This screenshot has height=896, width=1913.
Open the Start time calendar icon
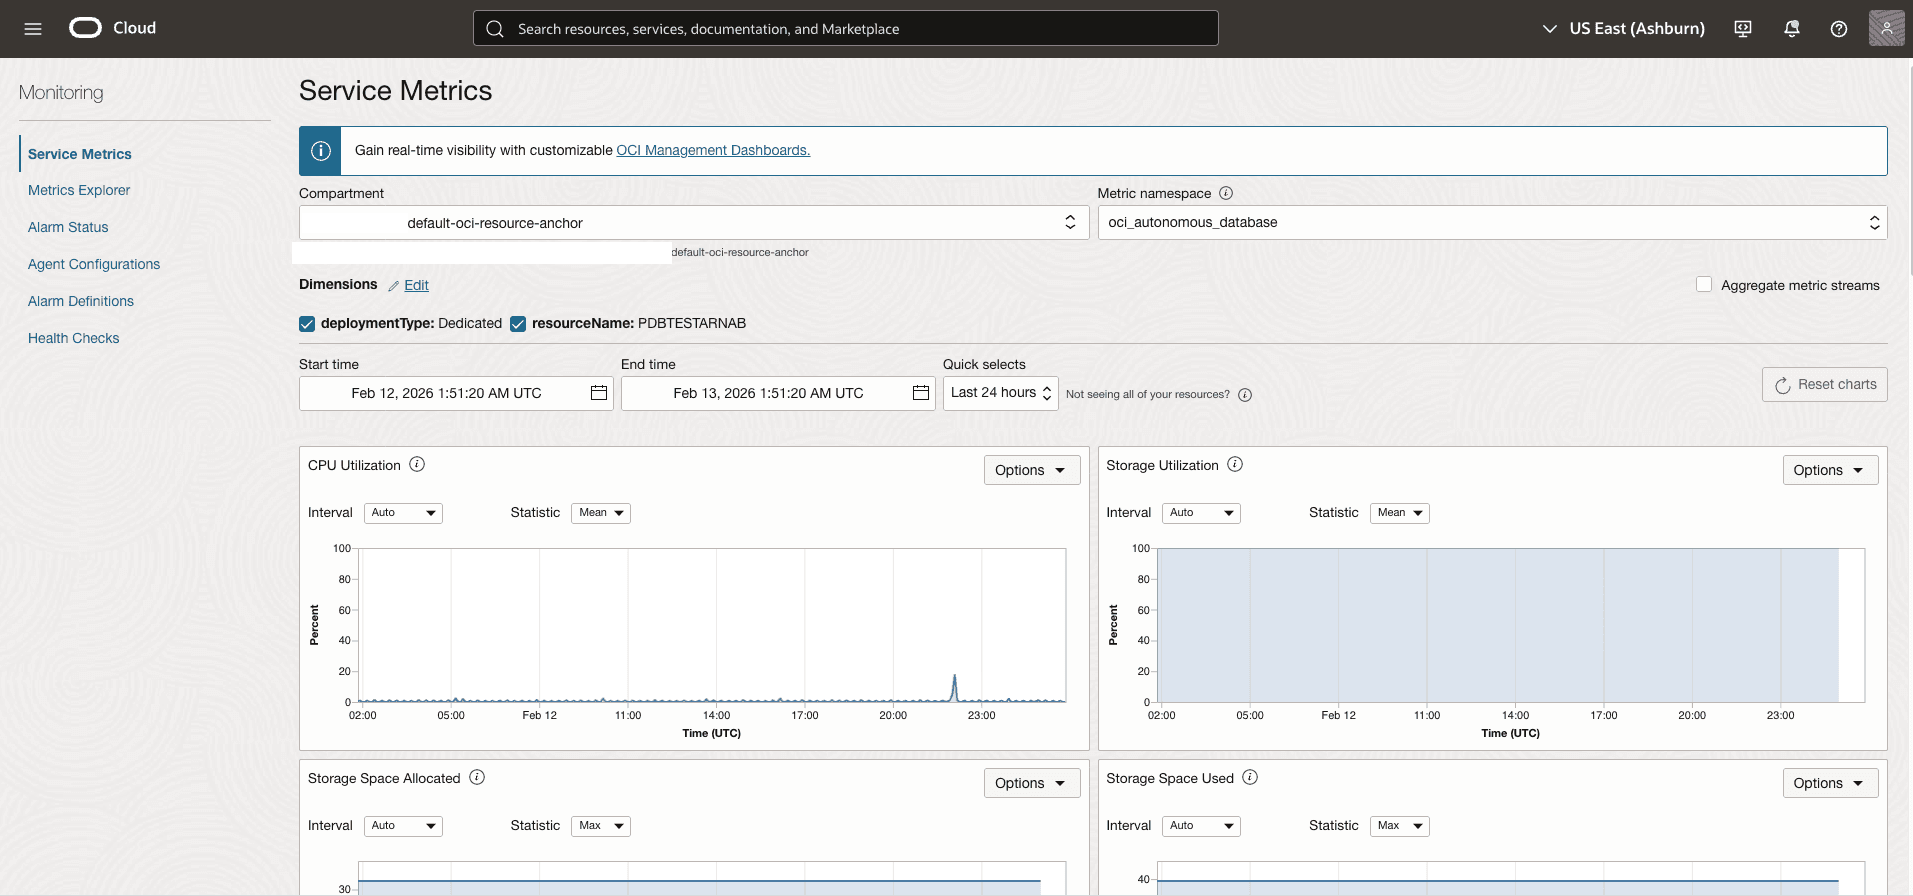tap(599, 393)
